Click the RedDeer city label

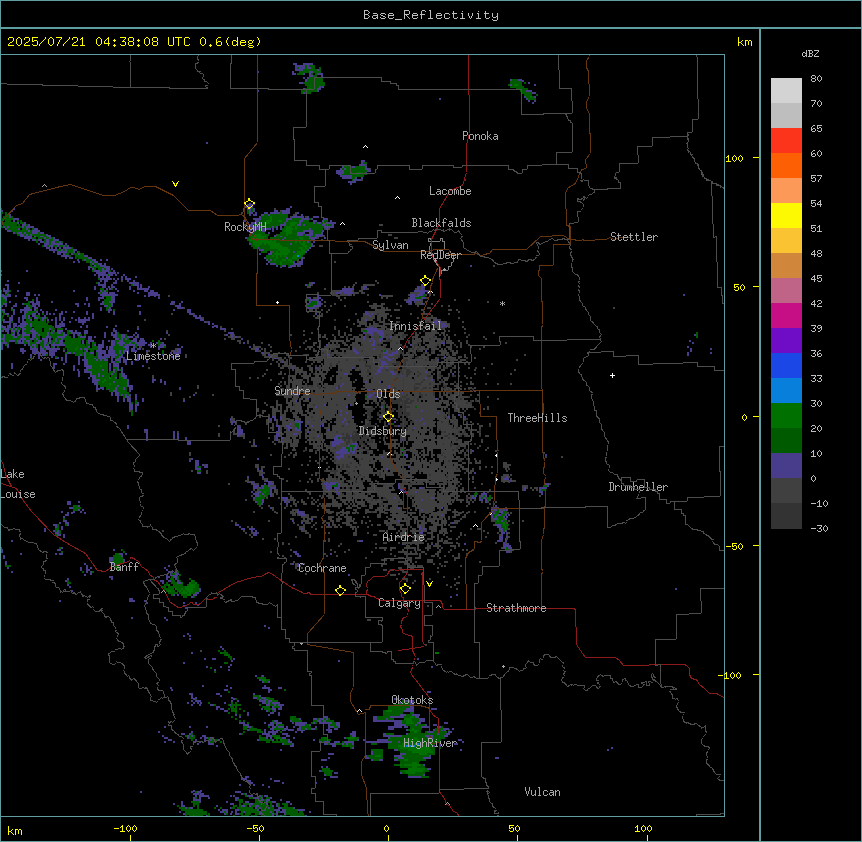point(440,254)
